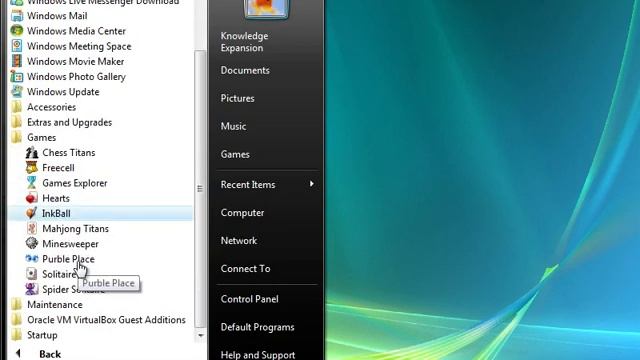Expand Oracle VM VirtualBox Guest Additions folder
640x360 pixels.
[98, 320]
